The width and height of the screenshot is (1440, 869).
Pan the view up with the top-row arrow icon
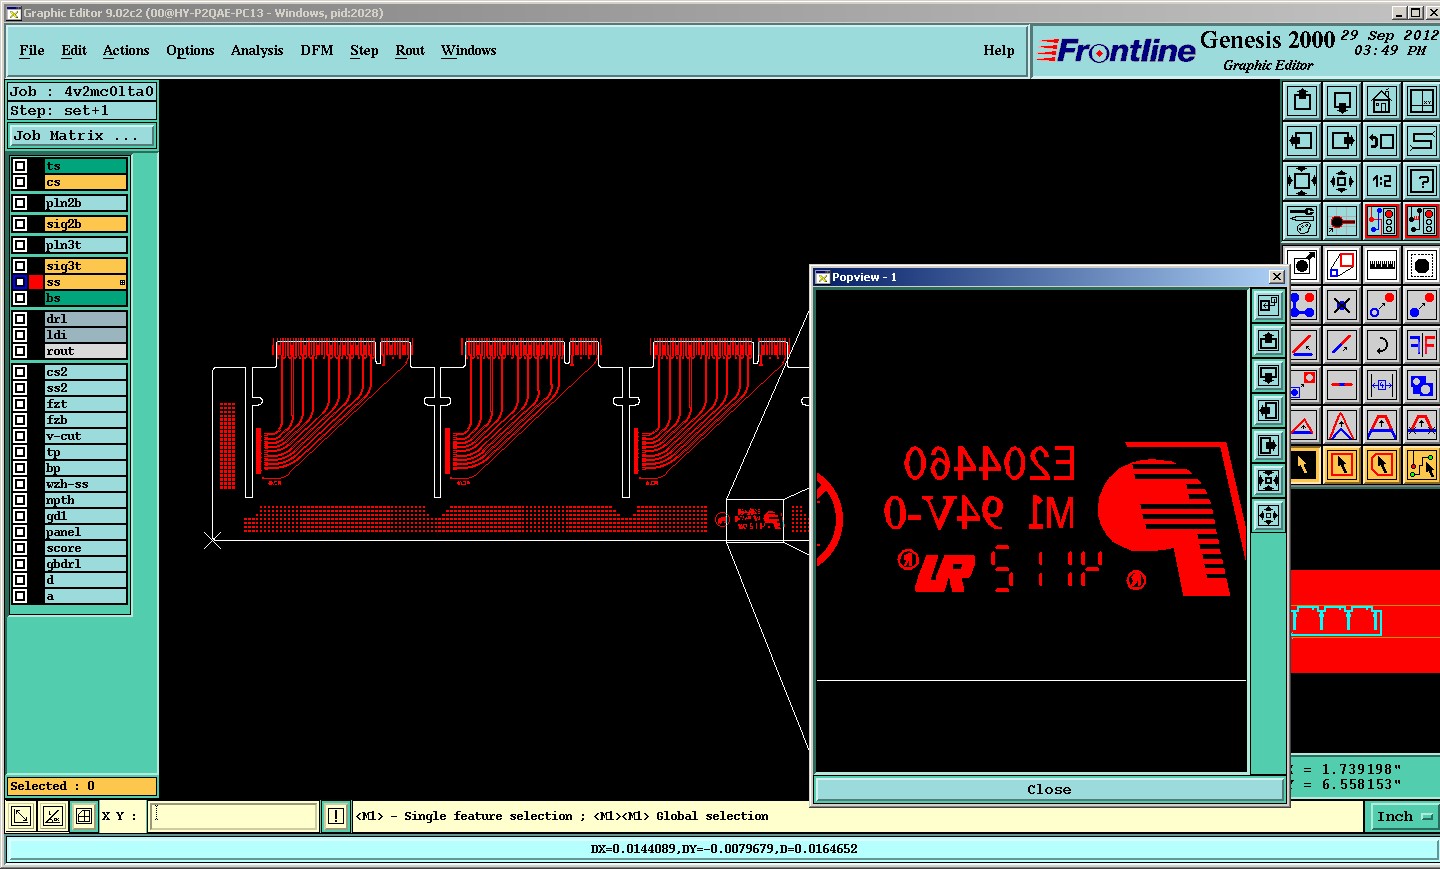pyautogui.click(x=1302, y=101)
